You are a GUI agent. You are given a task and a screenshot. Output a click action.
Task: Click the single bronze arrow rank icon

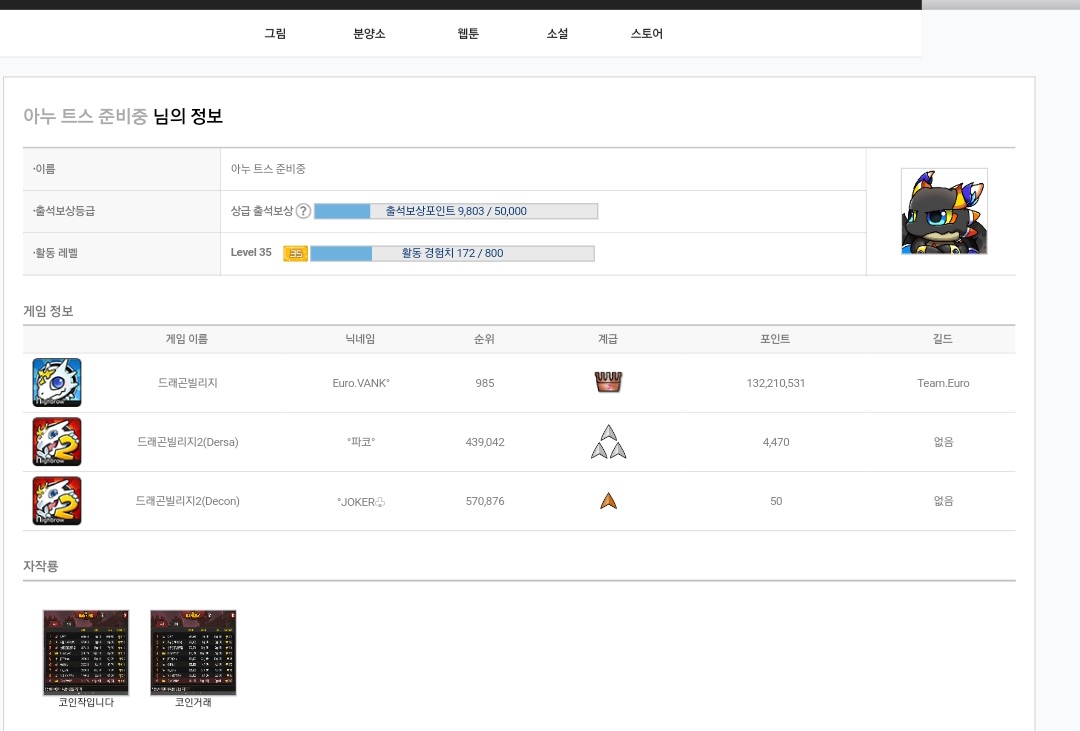click(608, 501)
